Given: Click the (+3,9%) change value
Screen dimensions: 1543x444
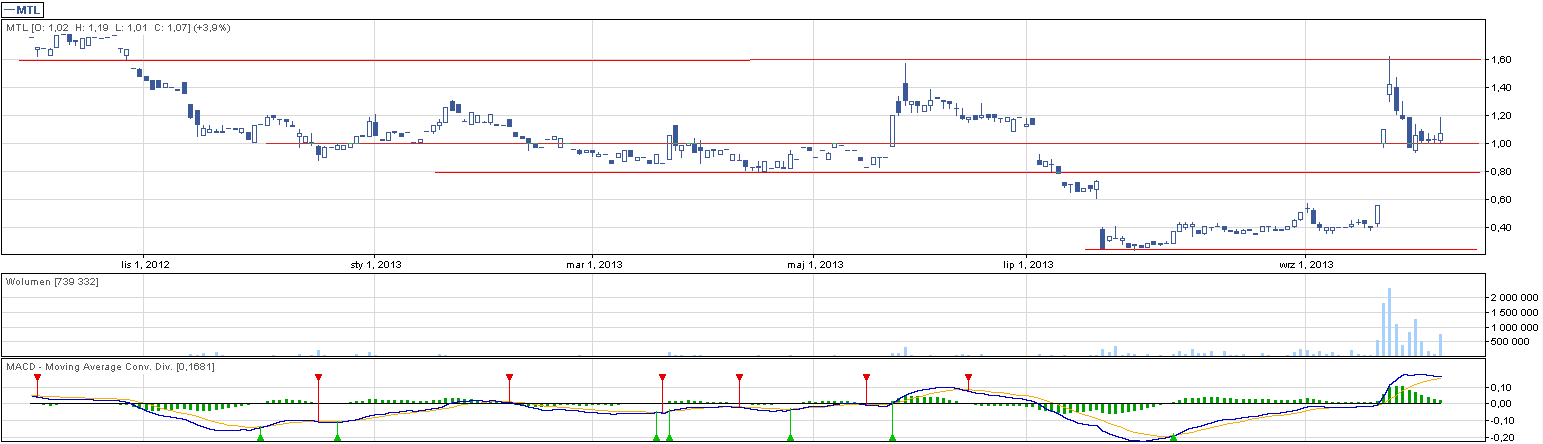Looking at the screenshot, I should (x=212, y=28).
